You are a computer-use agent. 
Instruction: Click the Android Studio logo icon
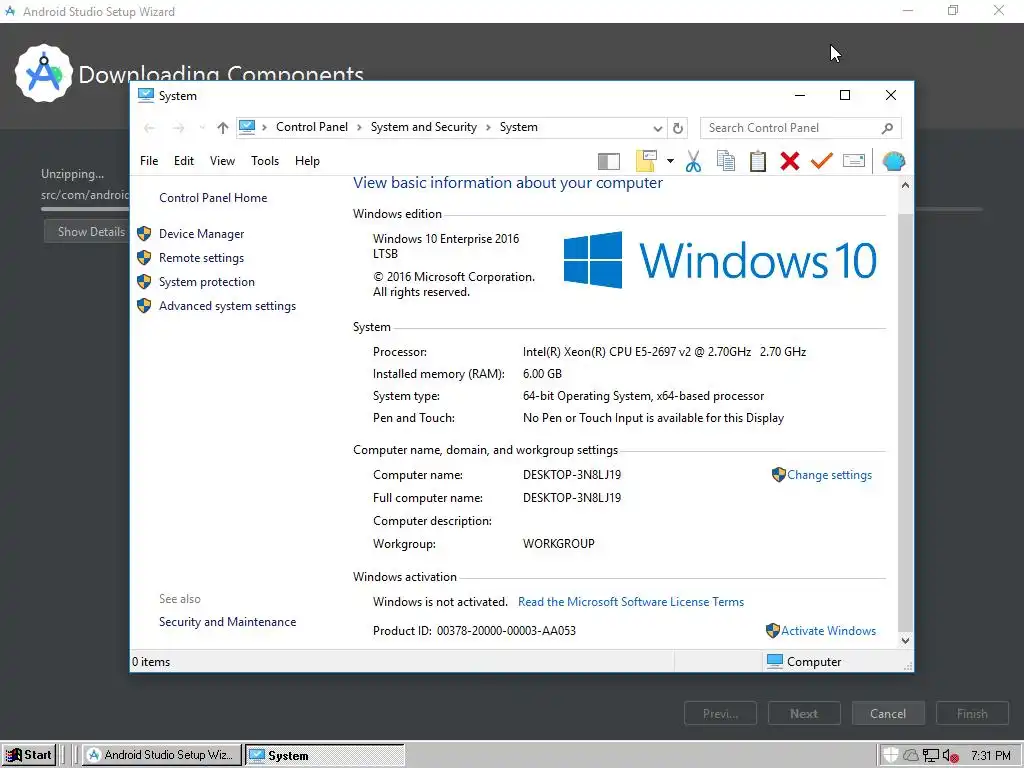pyautogui.click(x=43, y=73)
